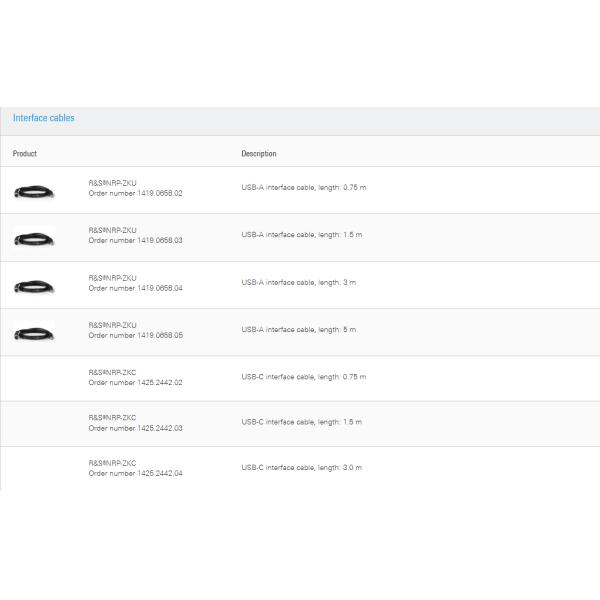Click cable image for order 1419.0658.03
Viewport: 600px width, 600px height.
tap(34, 238)
